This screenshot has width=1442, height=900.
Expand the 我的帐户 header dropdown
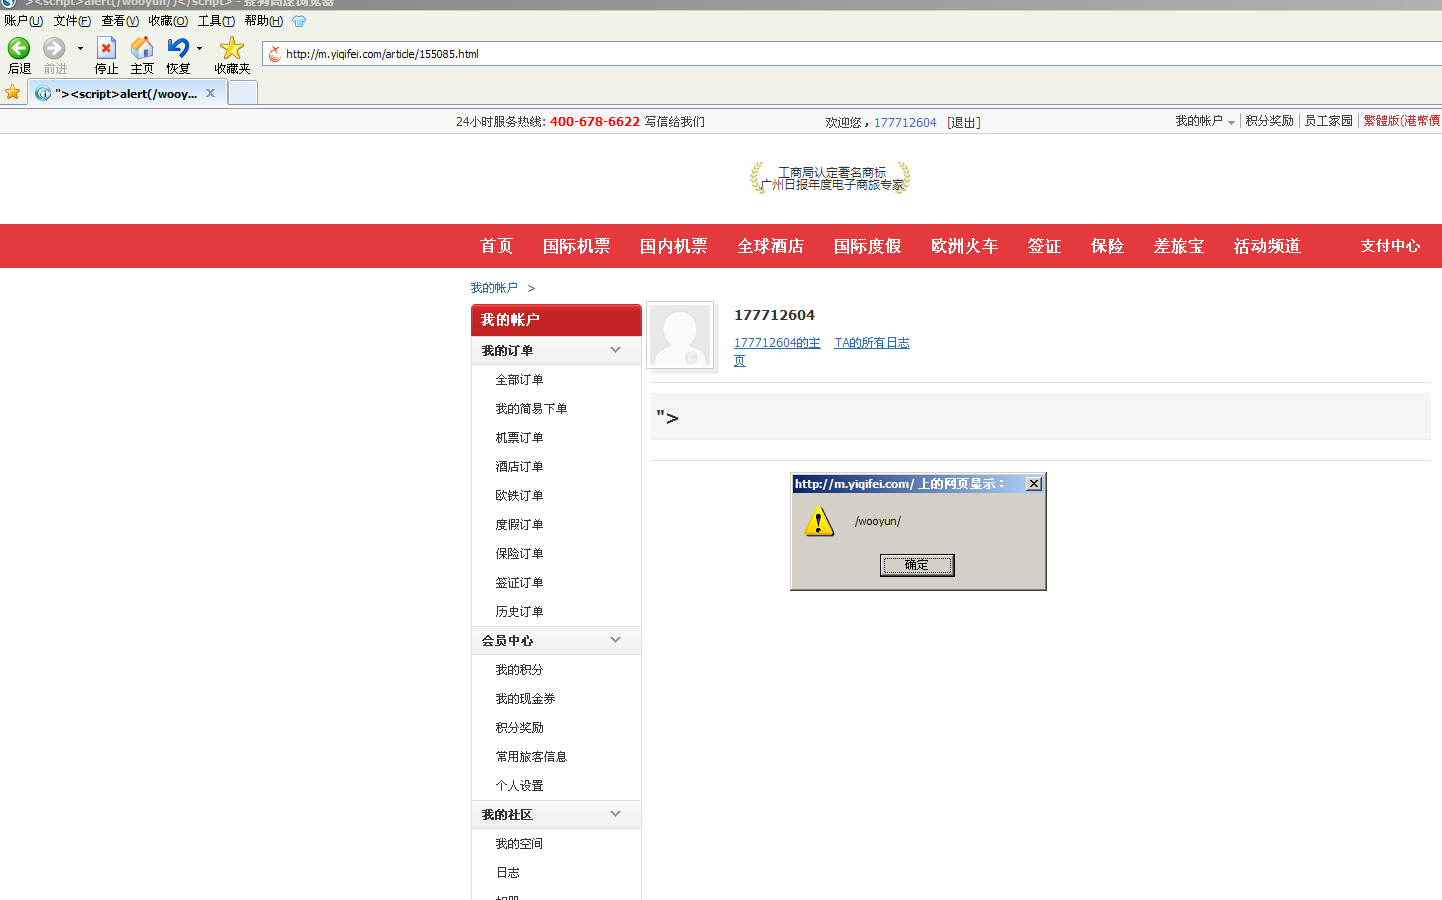click(x=1205, y=121)
